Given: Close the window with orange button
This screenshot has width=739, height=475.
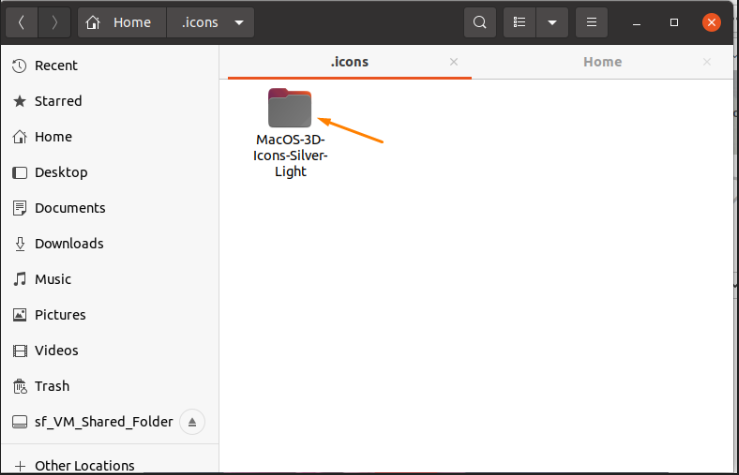Looking at the screenshot, I should tap(711, 22).
